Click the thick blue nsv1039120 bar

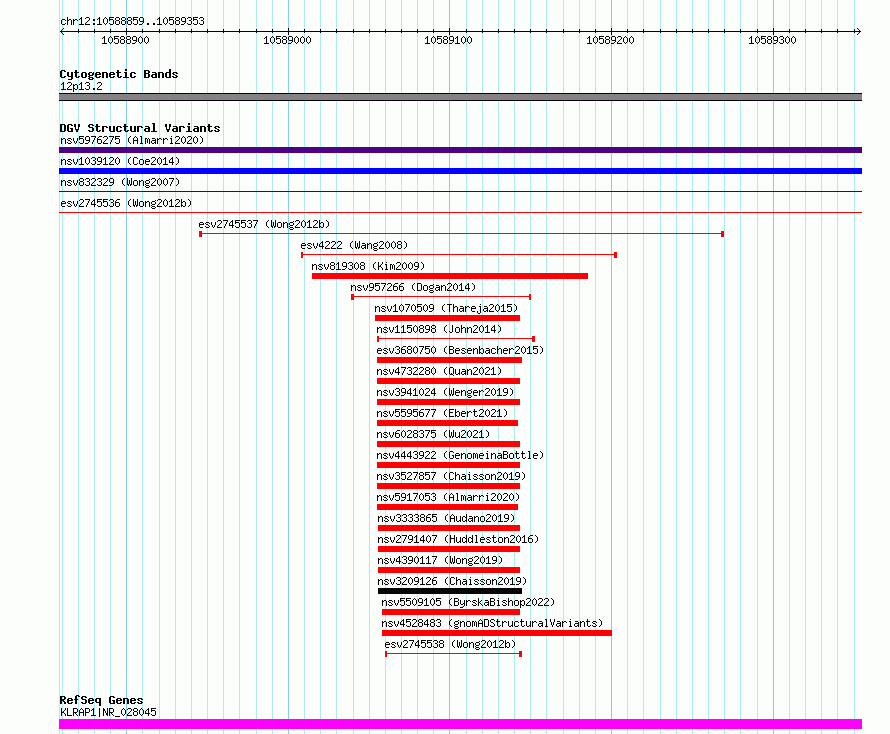[460, 171]
